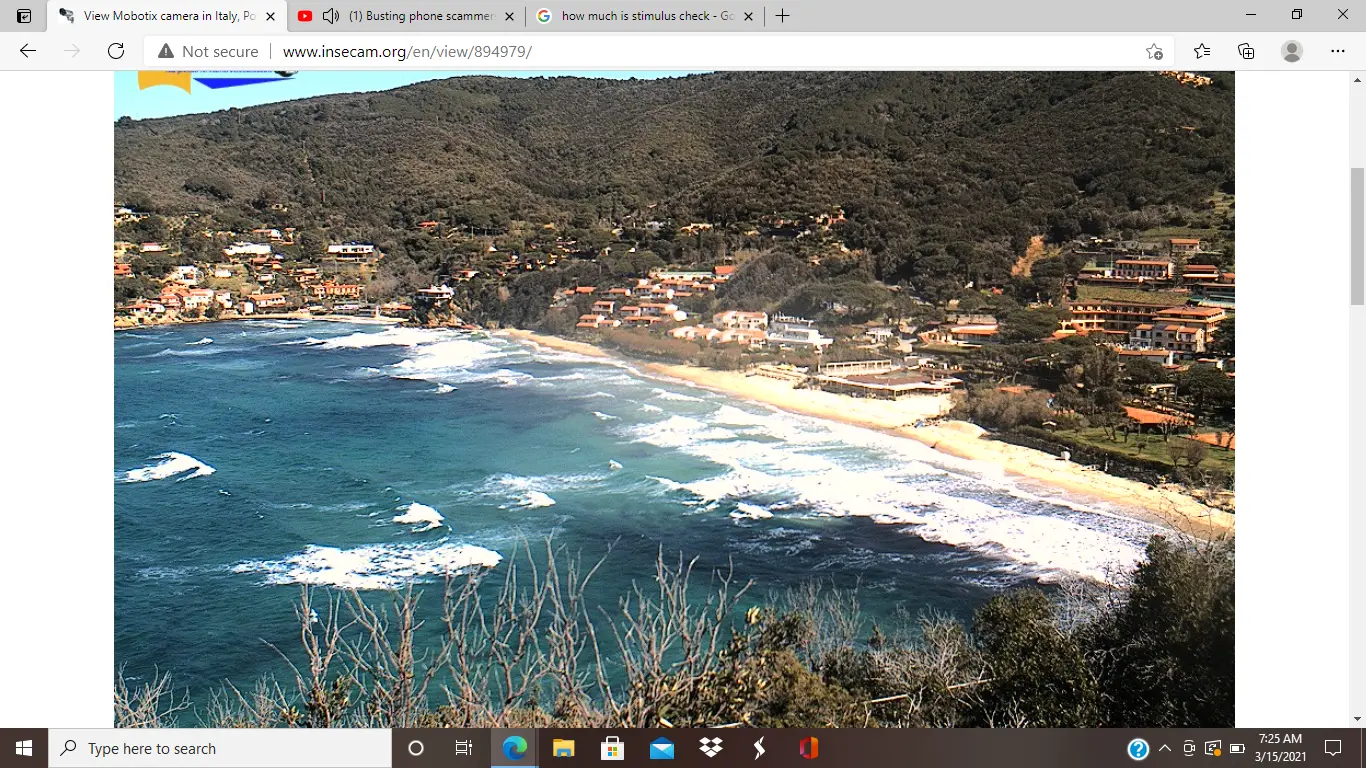Screen dimensions: 1366x768
Task: Open the Windows Start menu
Action: coord(24,748)
